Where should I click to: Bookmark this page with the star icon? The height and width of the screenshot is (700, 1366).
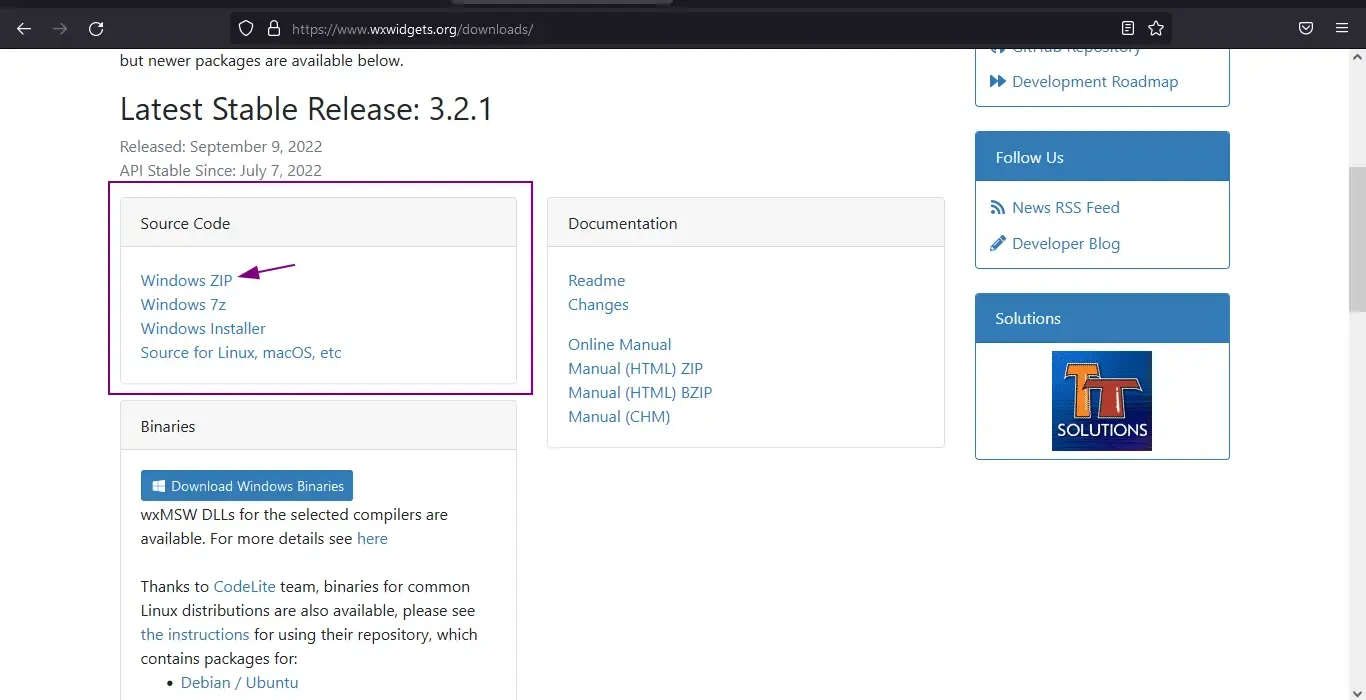click(1156, 29)
